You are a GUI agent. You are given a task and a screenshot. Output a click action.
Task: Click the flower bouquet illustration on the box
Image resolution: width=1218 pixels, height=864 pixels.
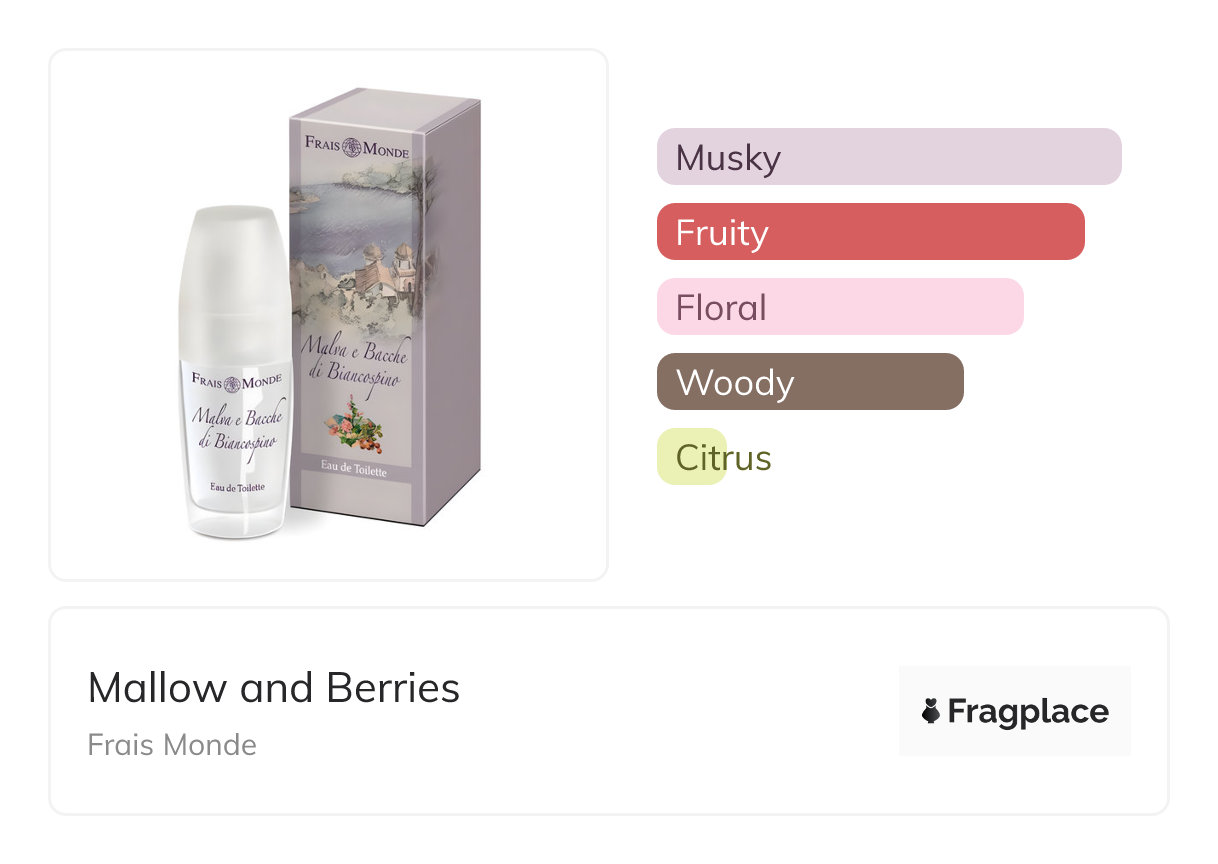click(x=354, y=424)
